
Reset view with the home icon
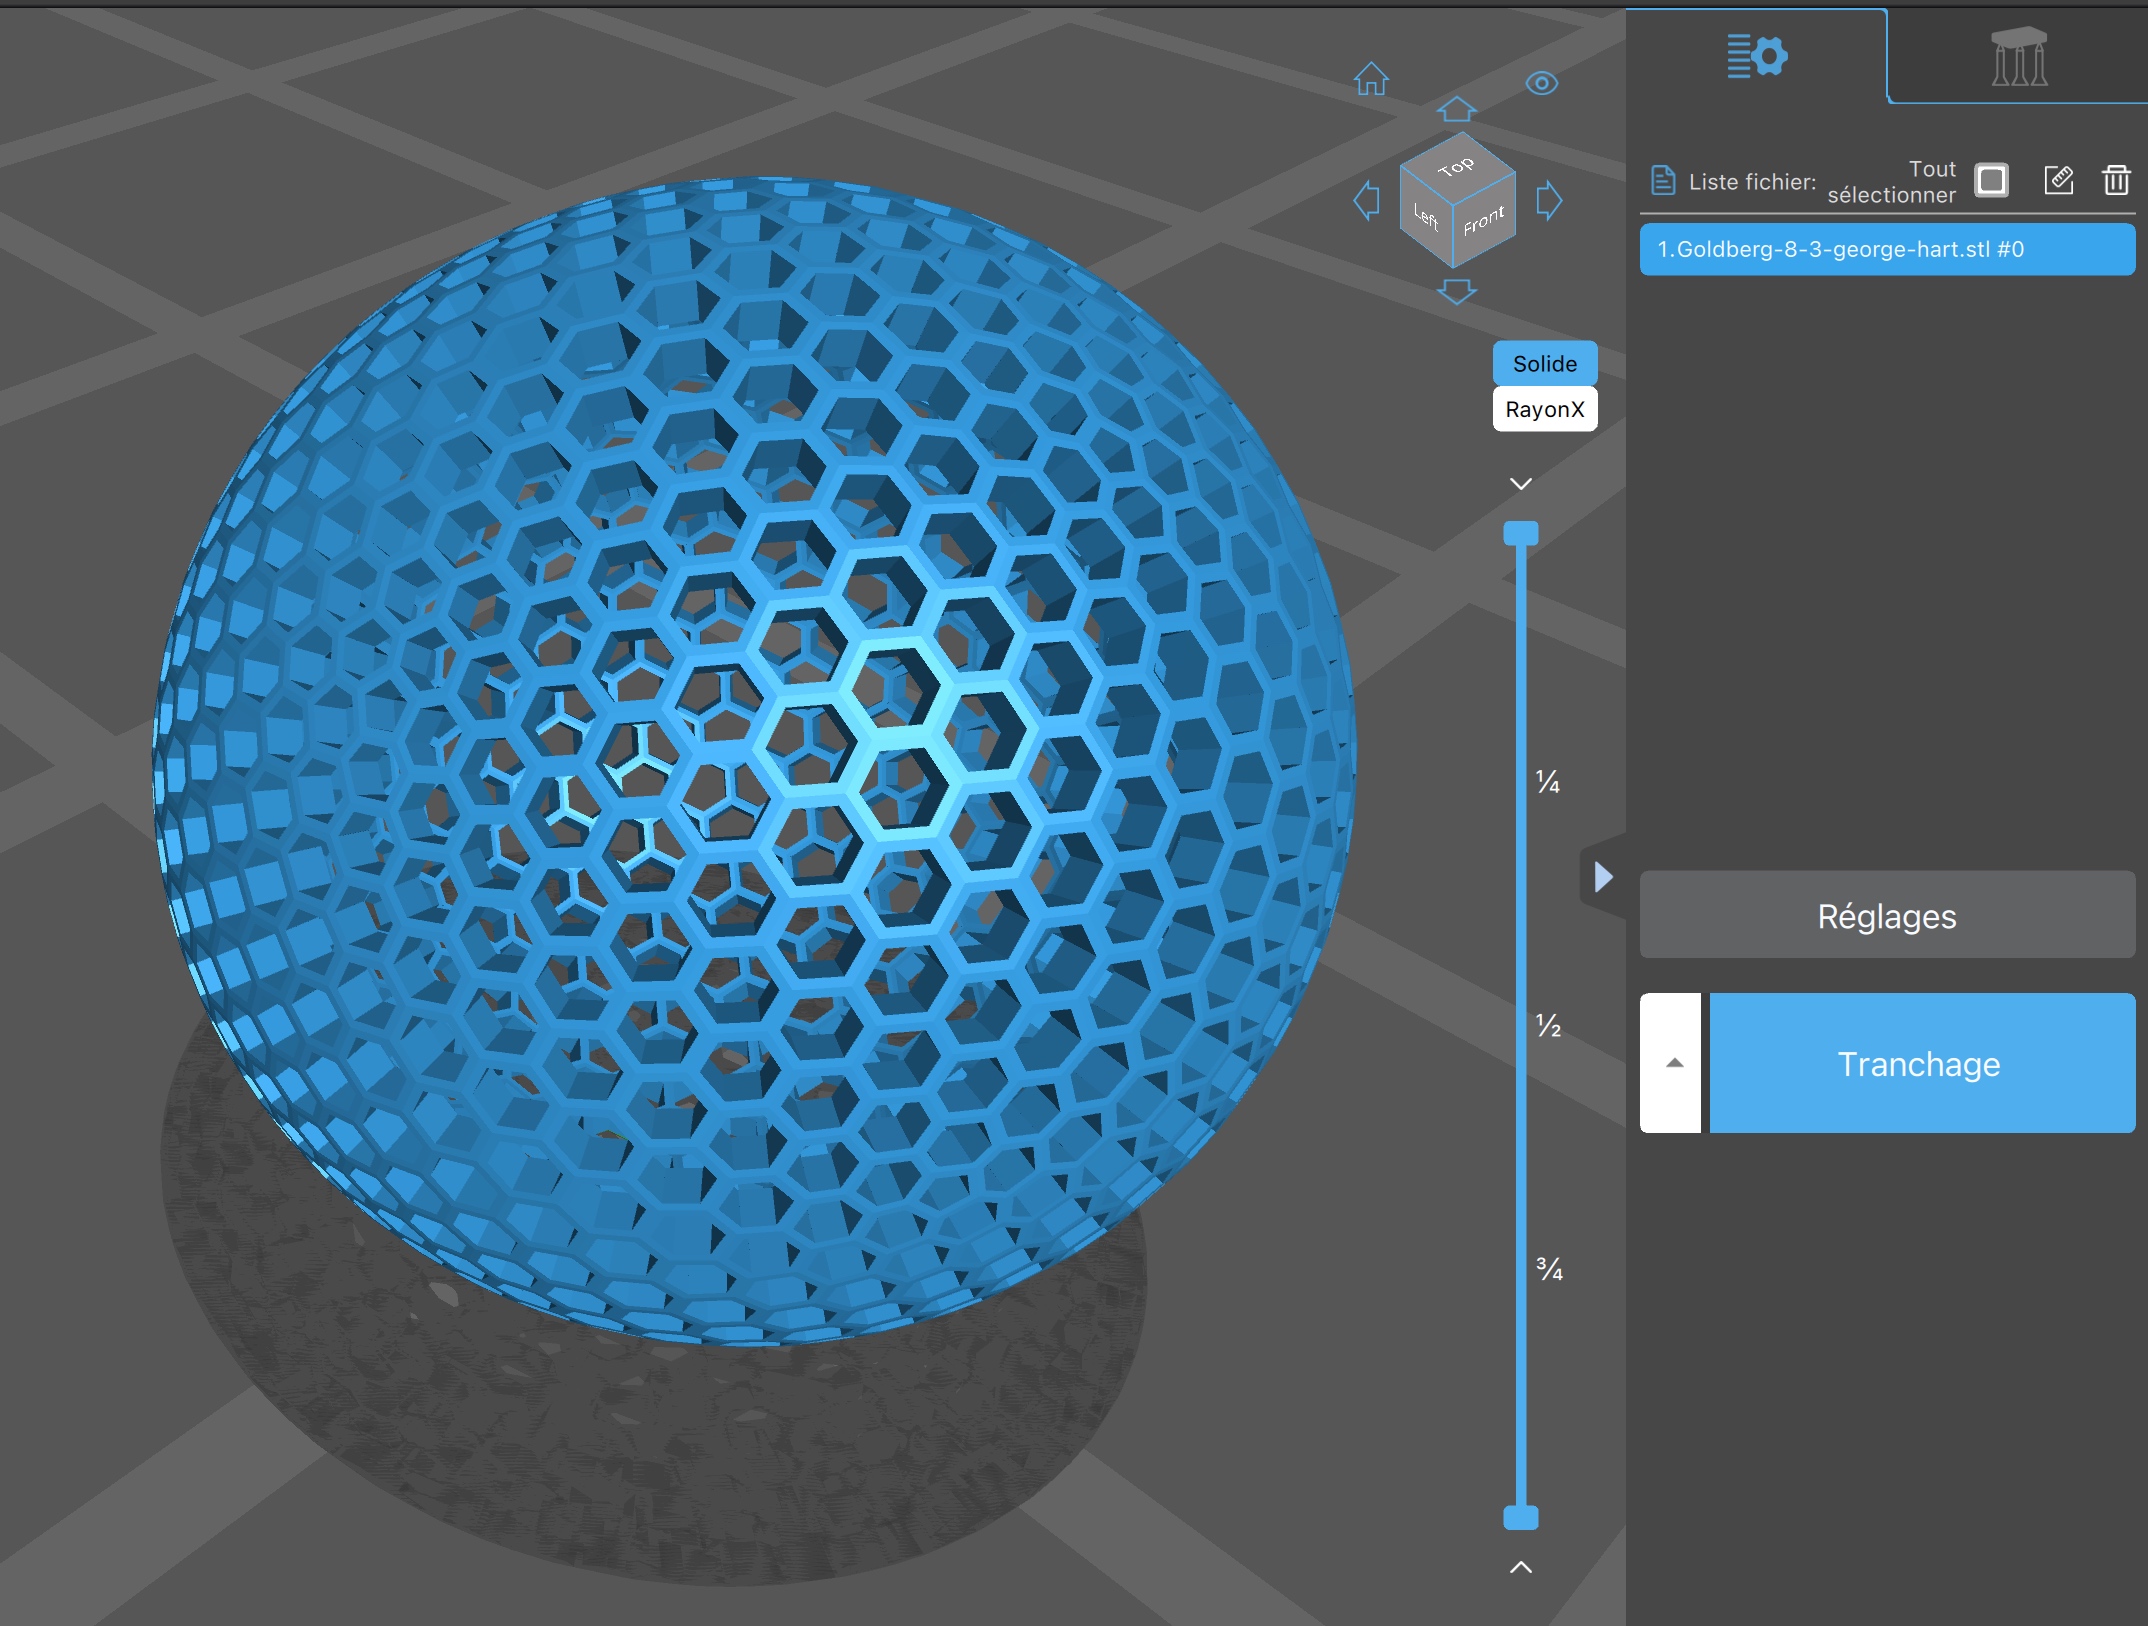[x=1371, y=79]
